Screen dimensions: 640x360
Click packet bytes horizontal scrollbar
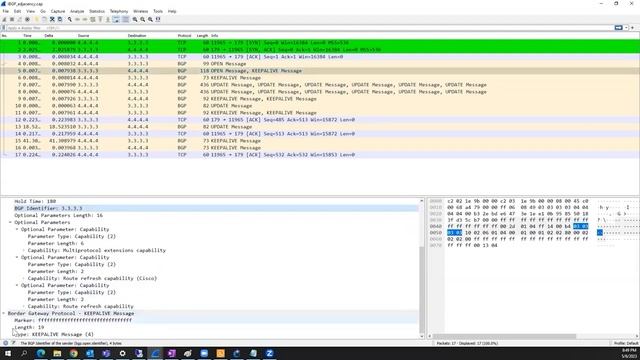pos(504,336)
